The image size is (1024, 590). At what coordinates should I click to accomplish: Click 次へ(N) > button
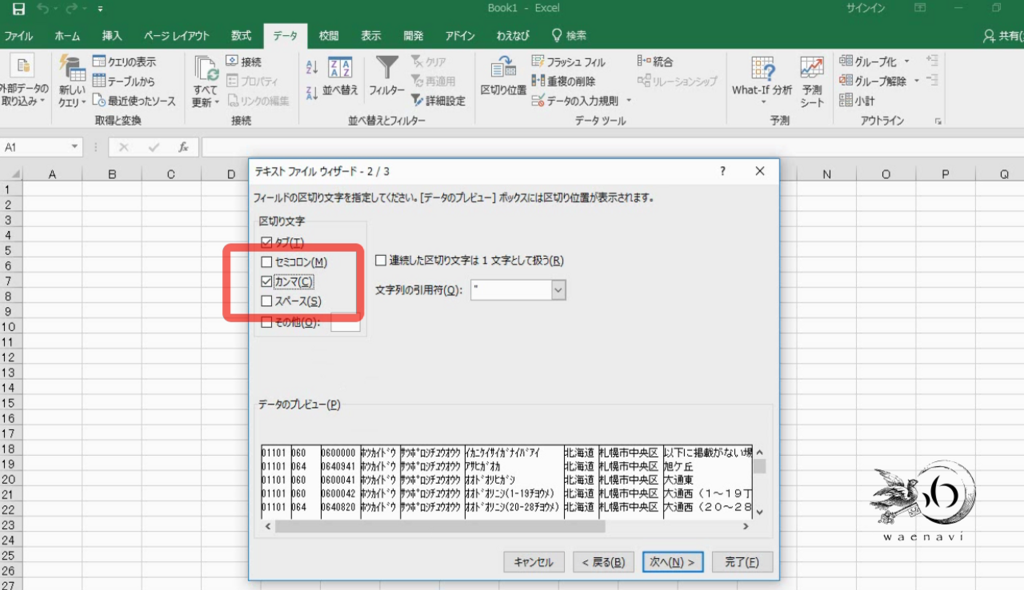coord(673,562)
